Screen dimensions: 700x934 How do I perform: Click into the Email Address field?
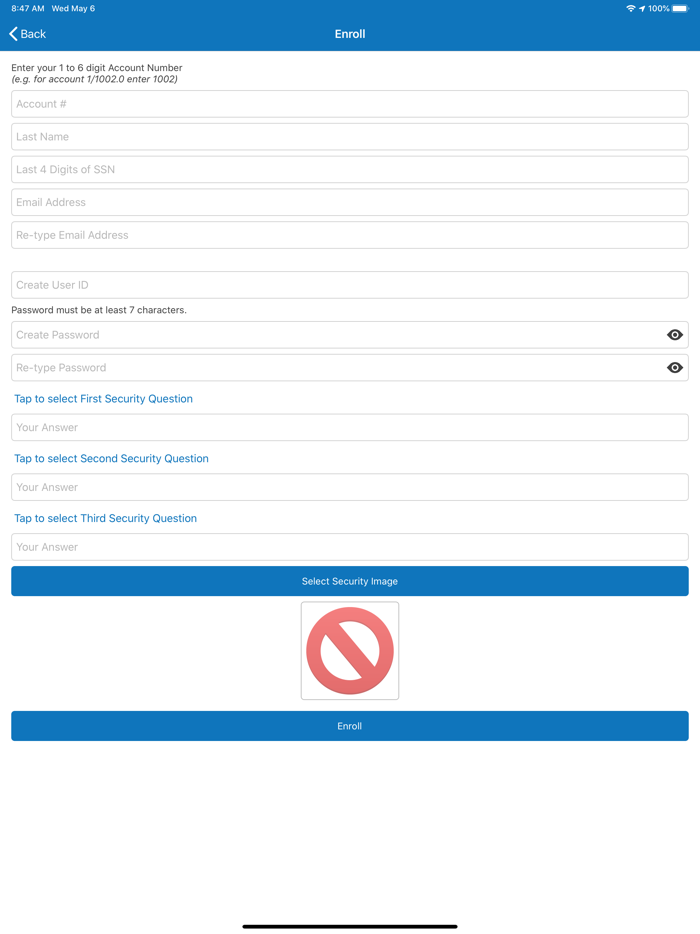(350, 203)
